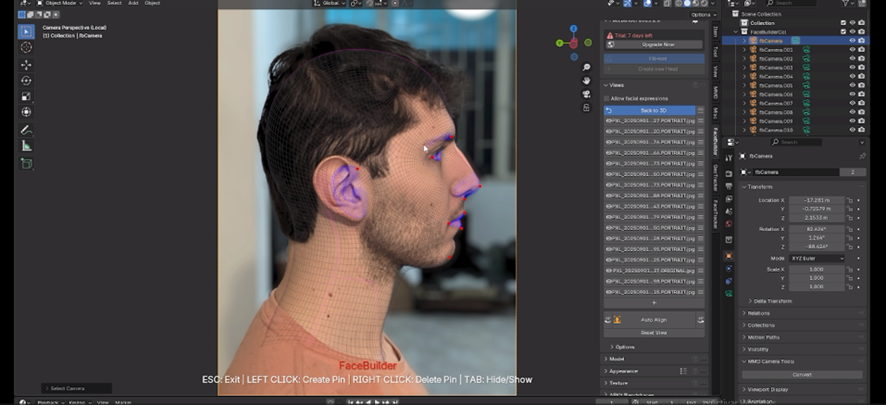Open the XYZ Euler rotation mode dropdown
886x405 pixels.
tap(816, 258)
